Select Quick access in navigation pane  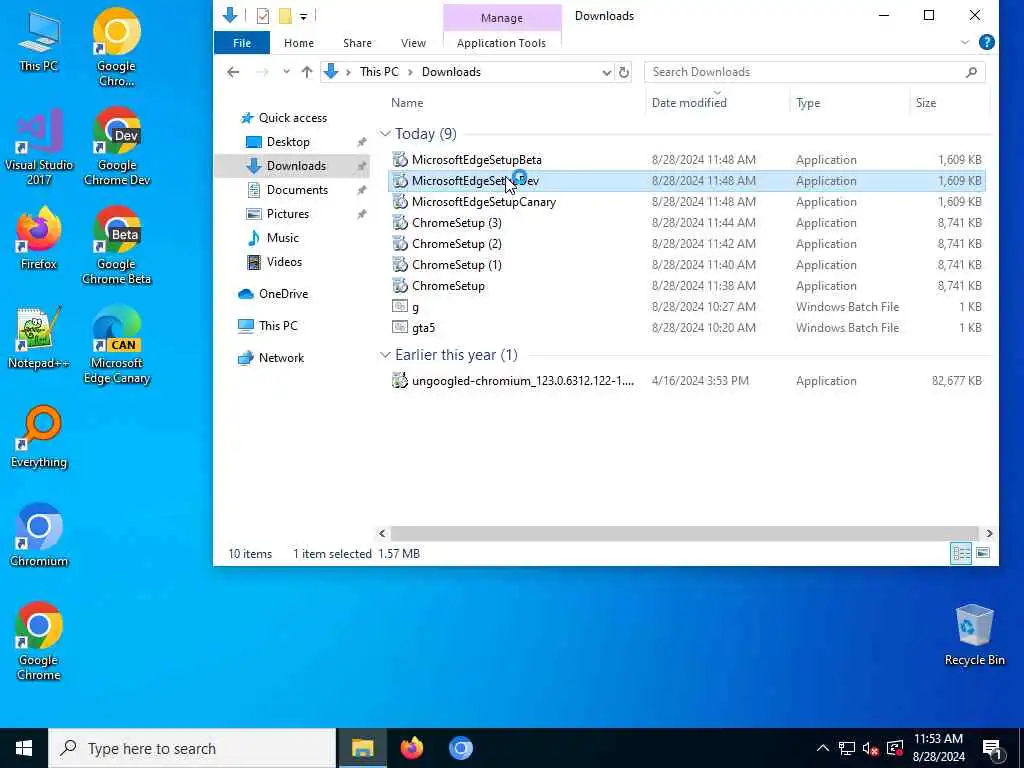pos(293,118)
